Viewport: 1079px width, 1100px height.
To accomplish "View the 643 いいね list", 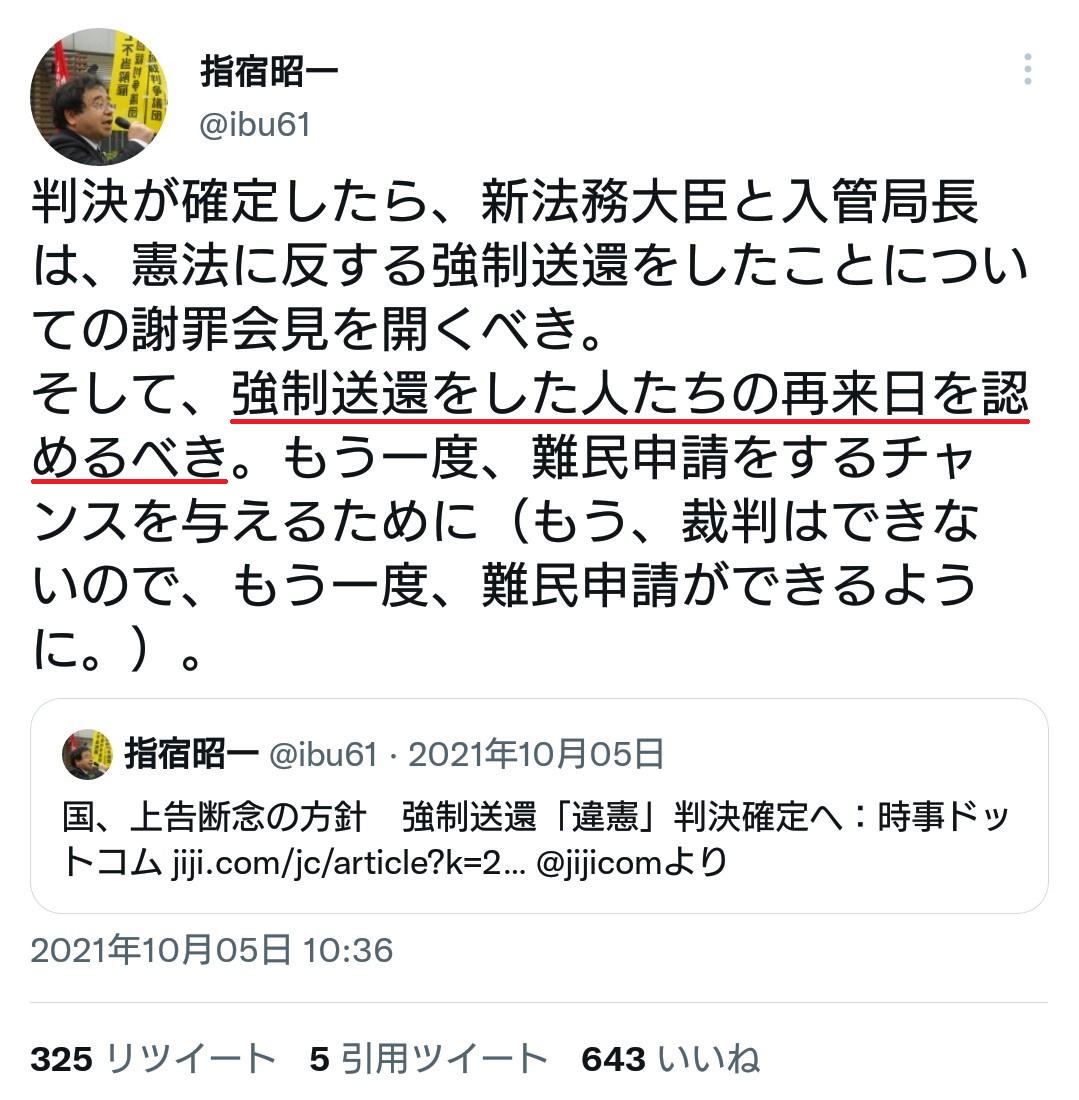I will 671,1059.
